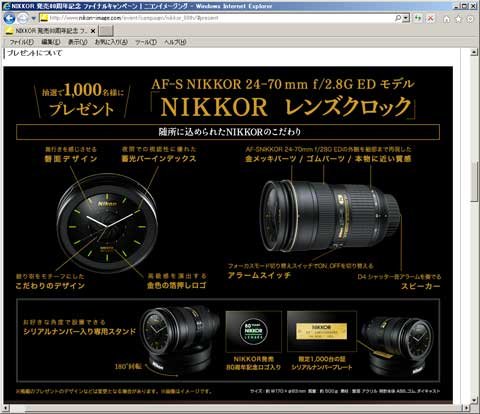This screenshot has height=414, width=480.
Task: Go back to the previous page
Action: (9, 18)
